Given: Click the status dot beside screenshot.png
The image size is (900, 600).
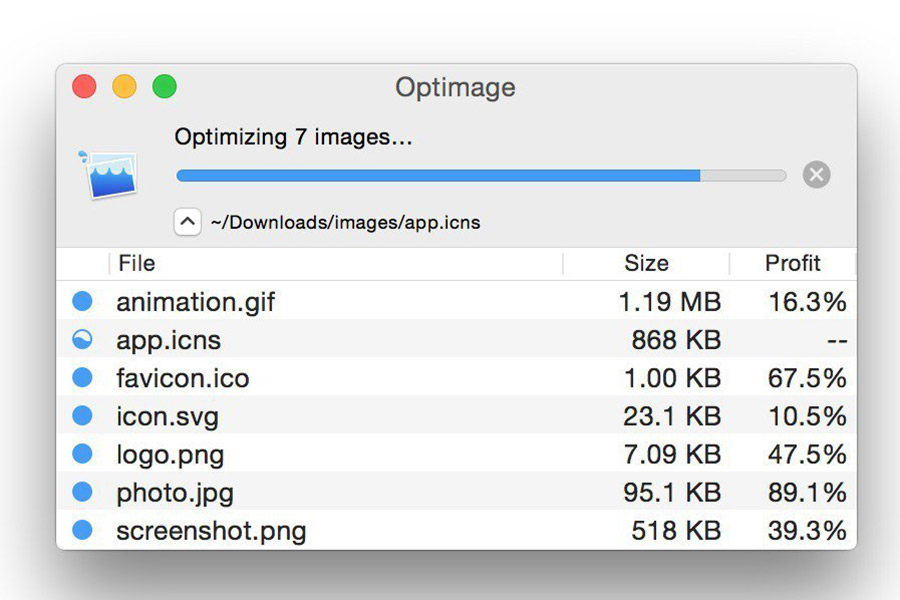Looking at the screenshot, I should [x=83, y=530].
